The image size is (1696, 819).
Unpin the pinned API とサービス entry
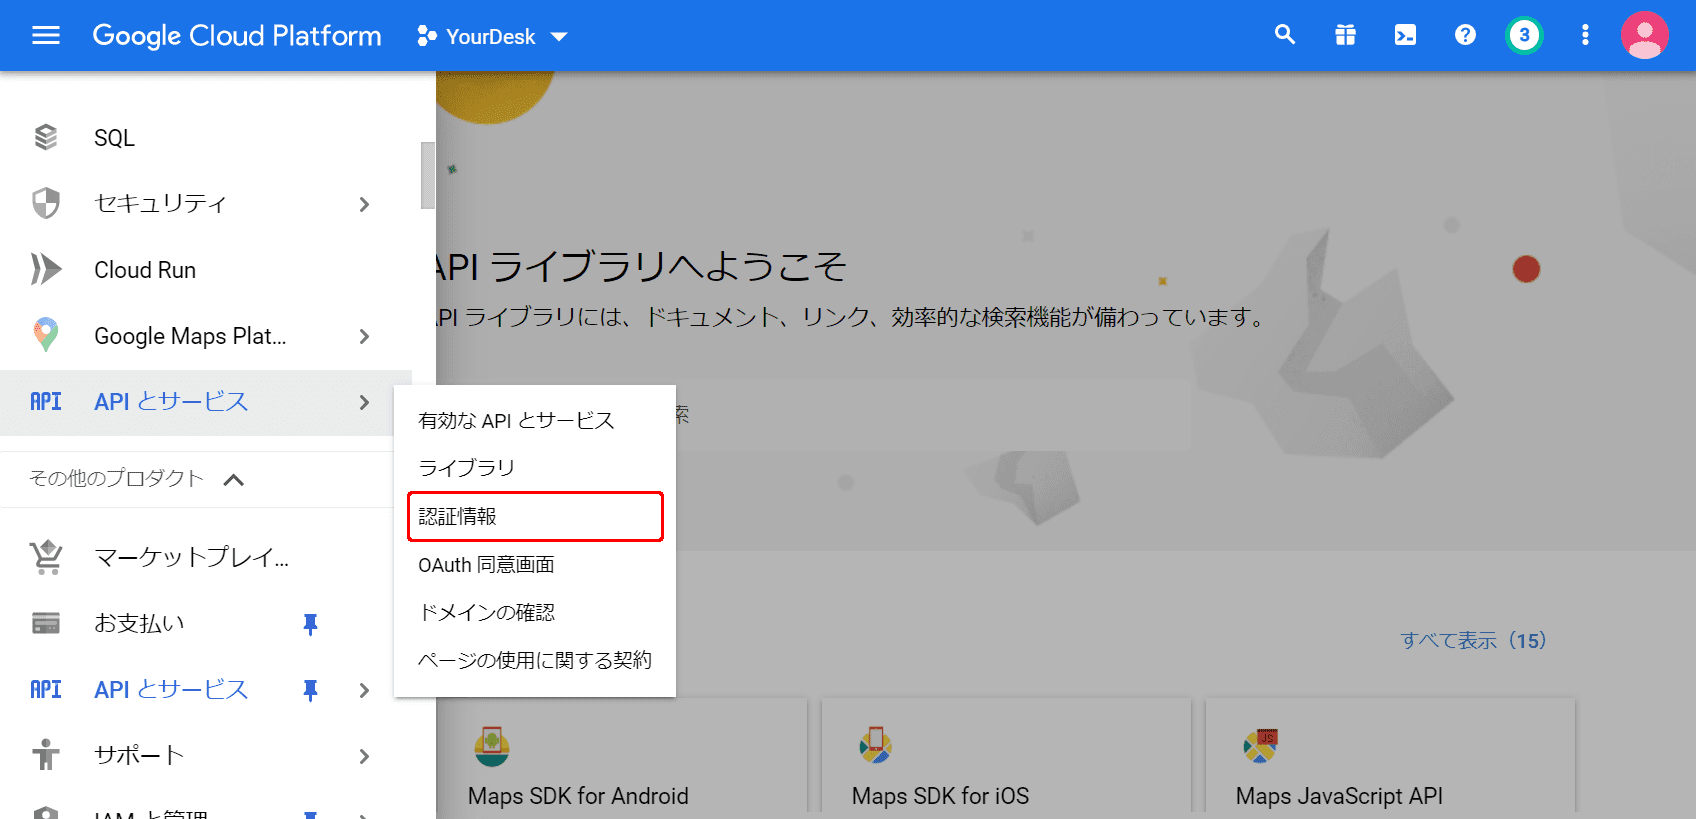(310, 690)
